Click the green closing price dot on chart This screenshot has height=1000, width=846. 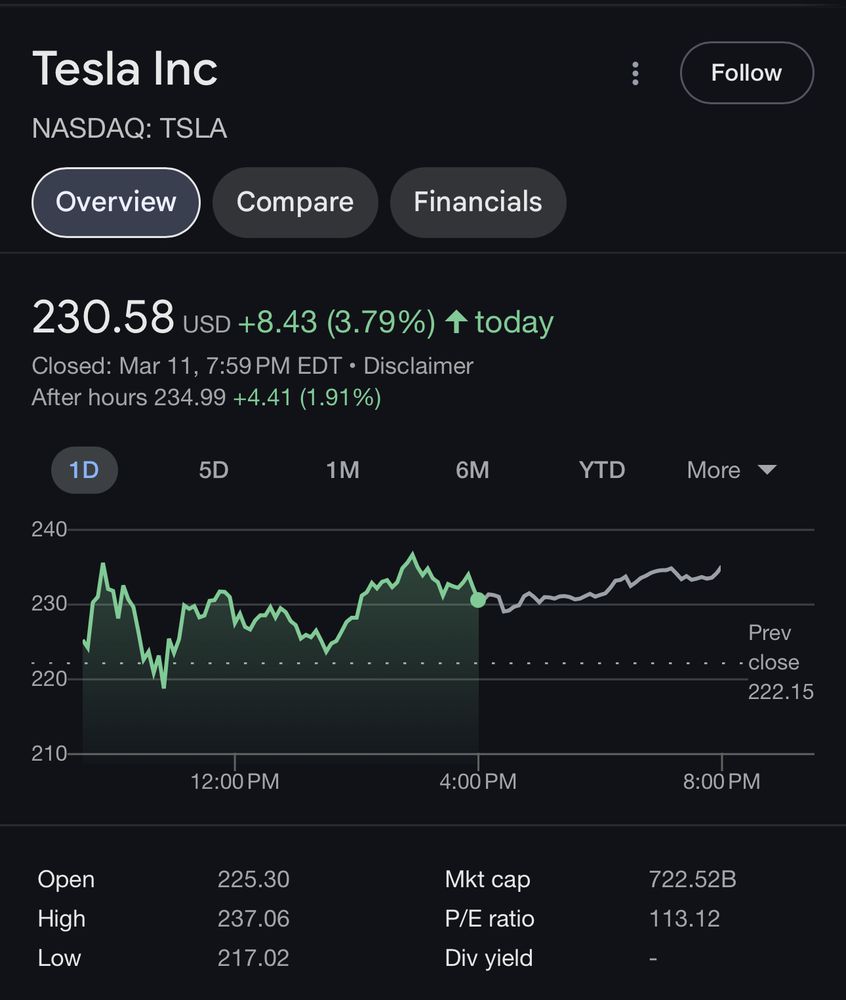478,600
